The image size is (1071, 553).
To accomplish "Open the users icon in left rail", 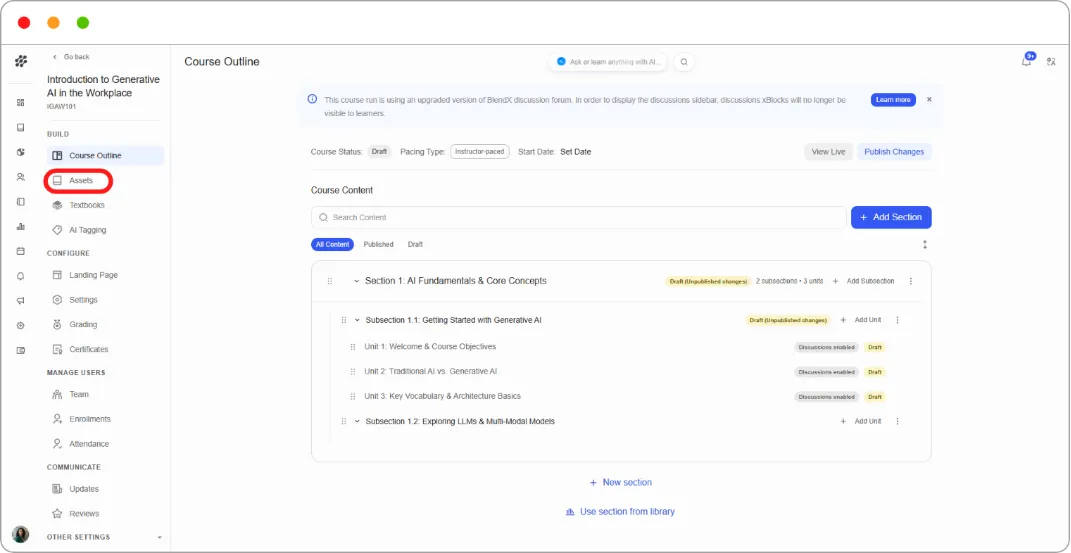I will [20, 177].
